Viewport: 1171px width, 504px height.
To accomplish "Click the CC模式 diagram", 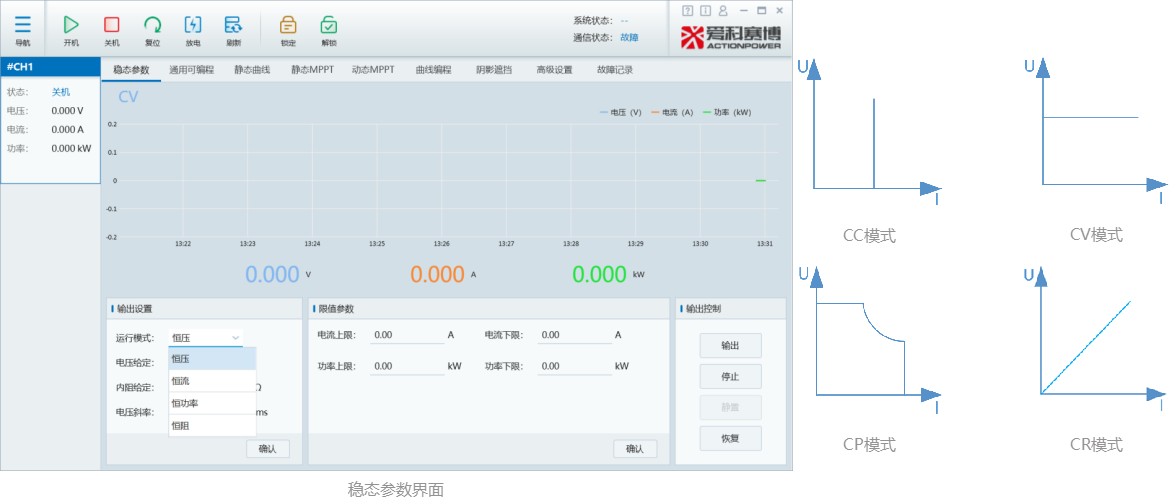I will click(x=870, y=132).
